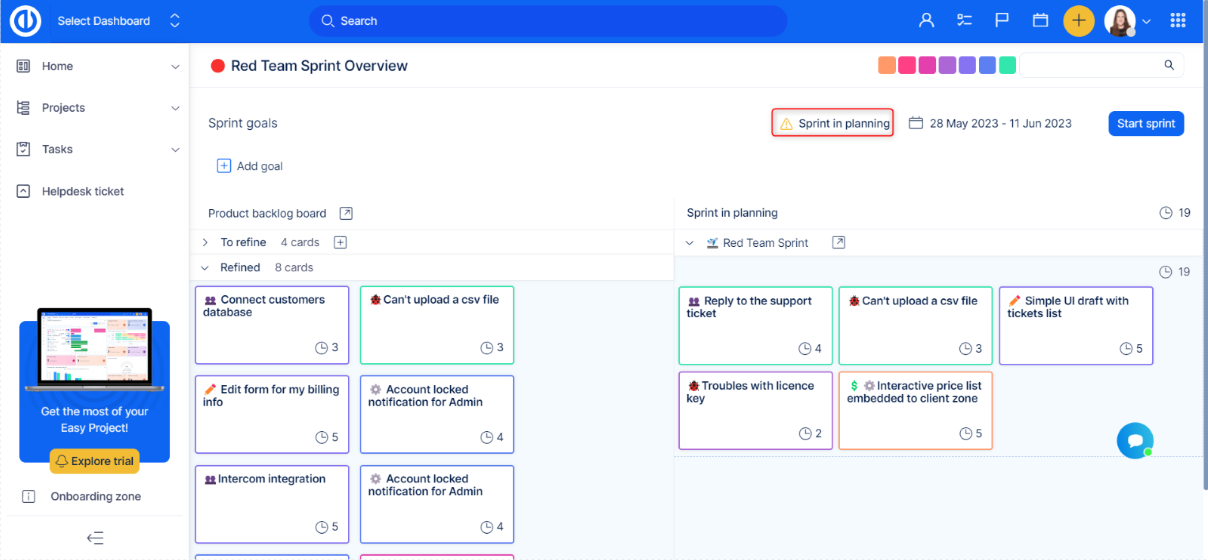Open the apps grid menu icon
This screenshot has height=560, width=1208.
[1177, 21]
